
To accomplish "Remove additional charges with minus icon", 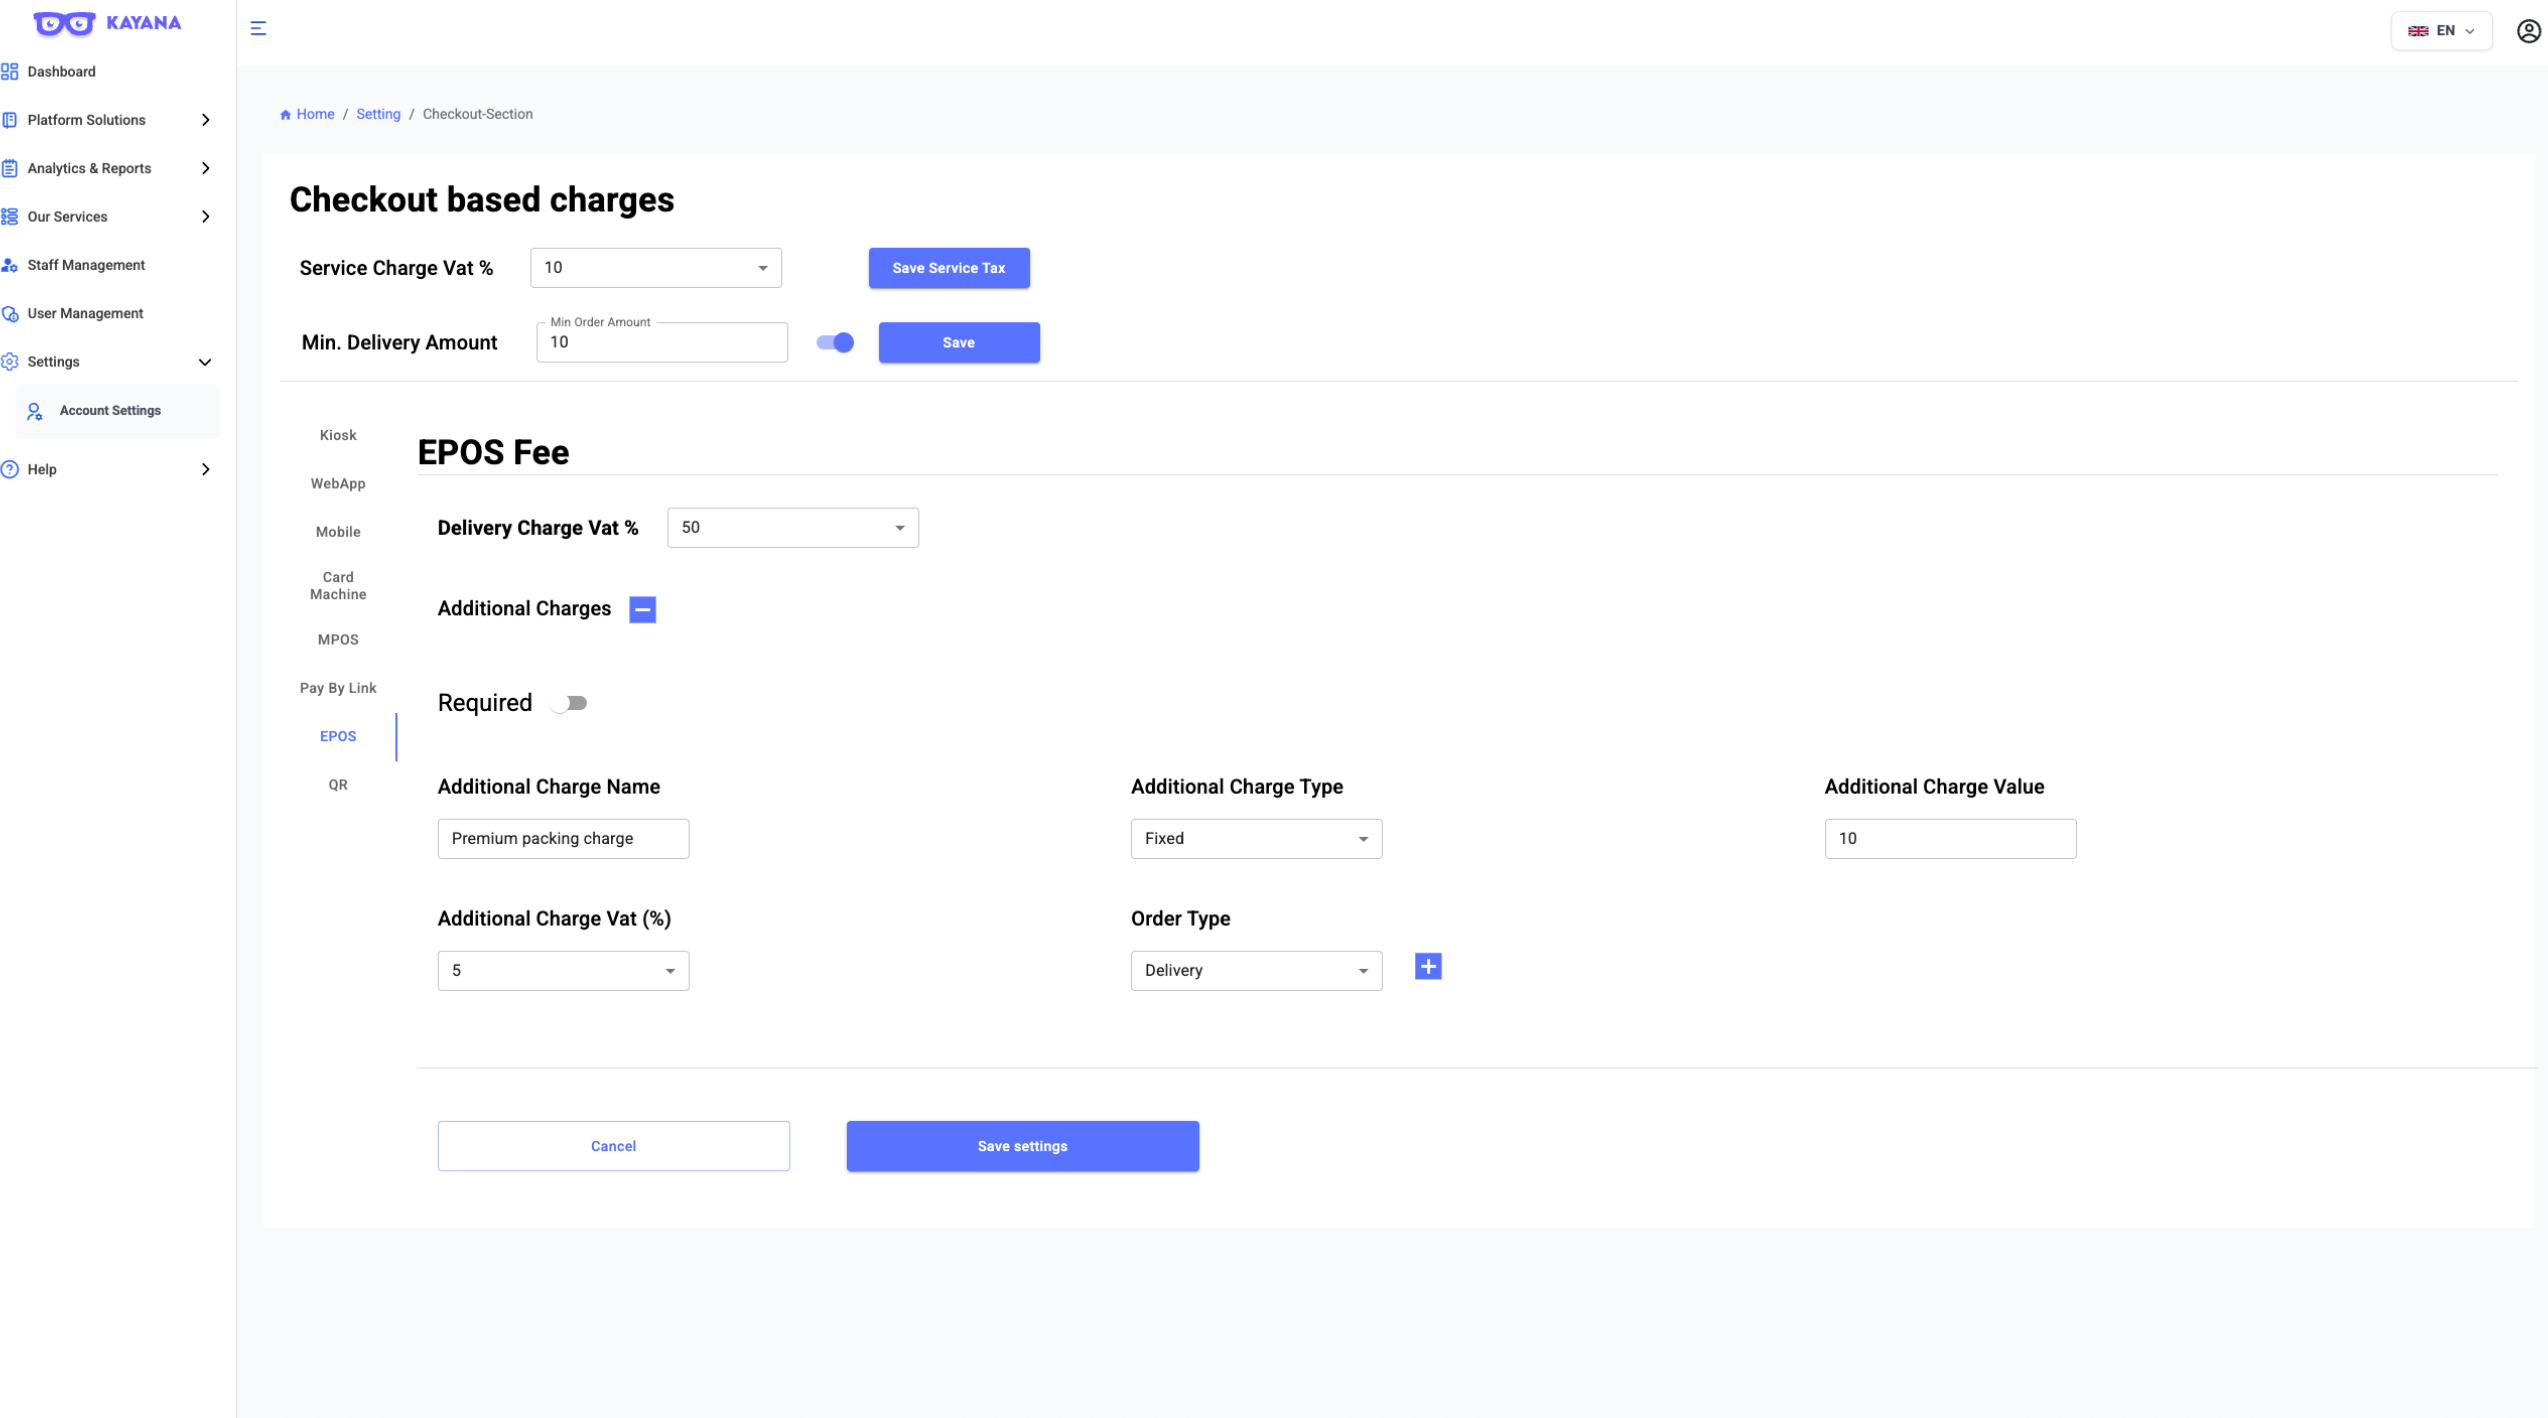I will [642, 609].
